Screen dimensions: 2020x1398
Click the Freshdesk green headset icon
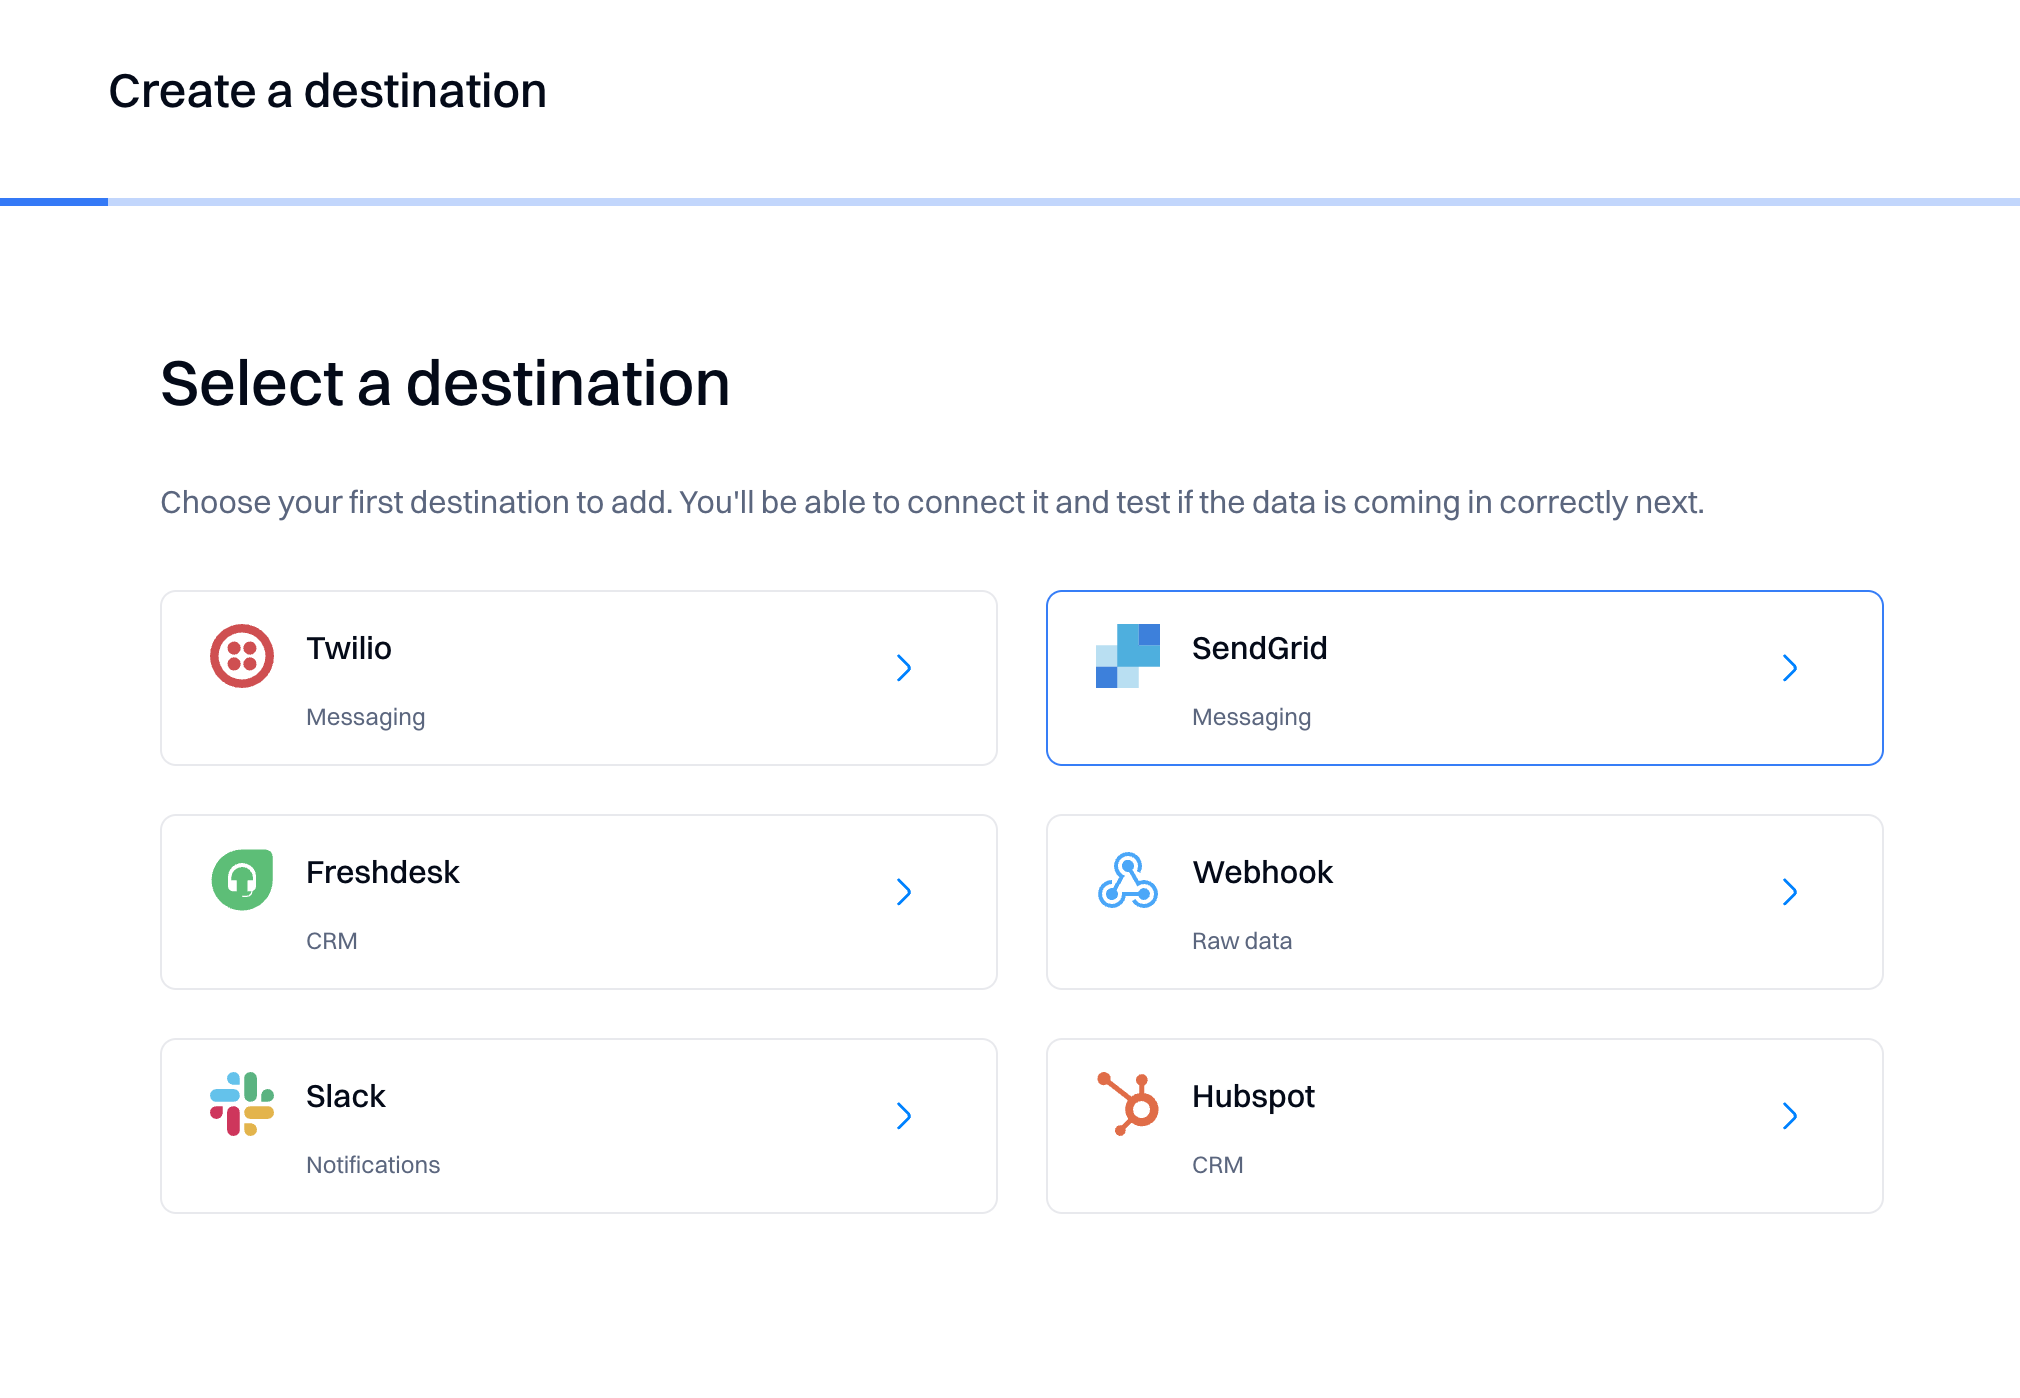(241, 880)
